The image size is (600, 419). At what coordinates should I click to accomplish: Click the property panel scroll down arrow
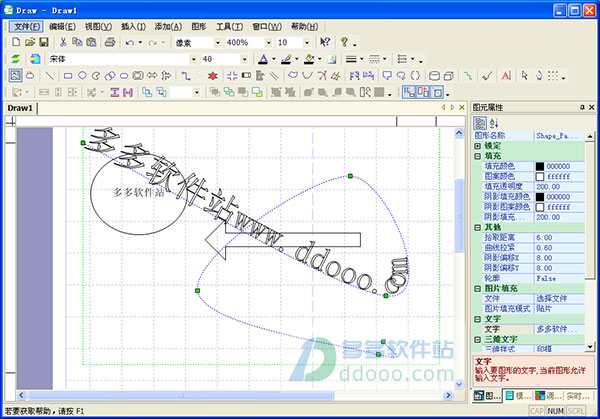(x=590, y=347)
